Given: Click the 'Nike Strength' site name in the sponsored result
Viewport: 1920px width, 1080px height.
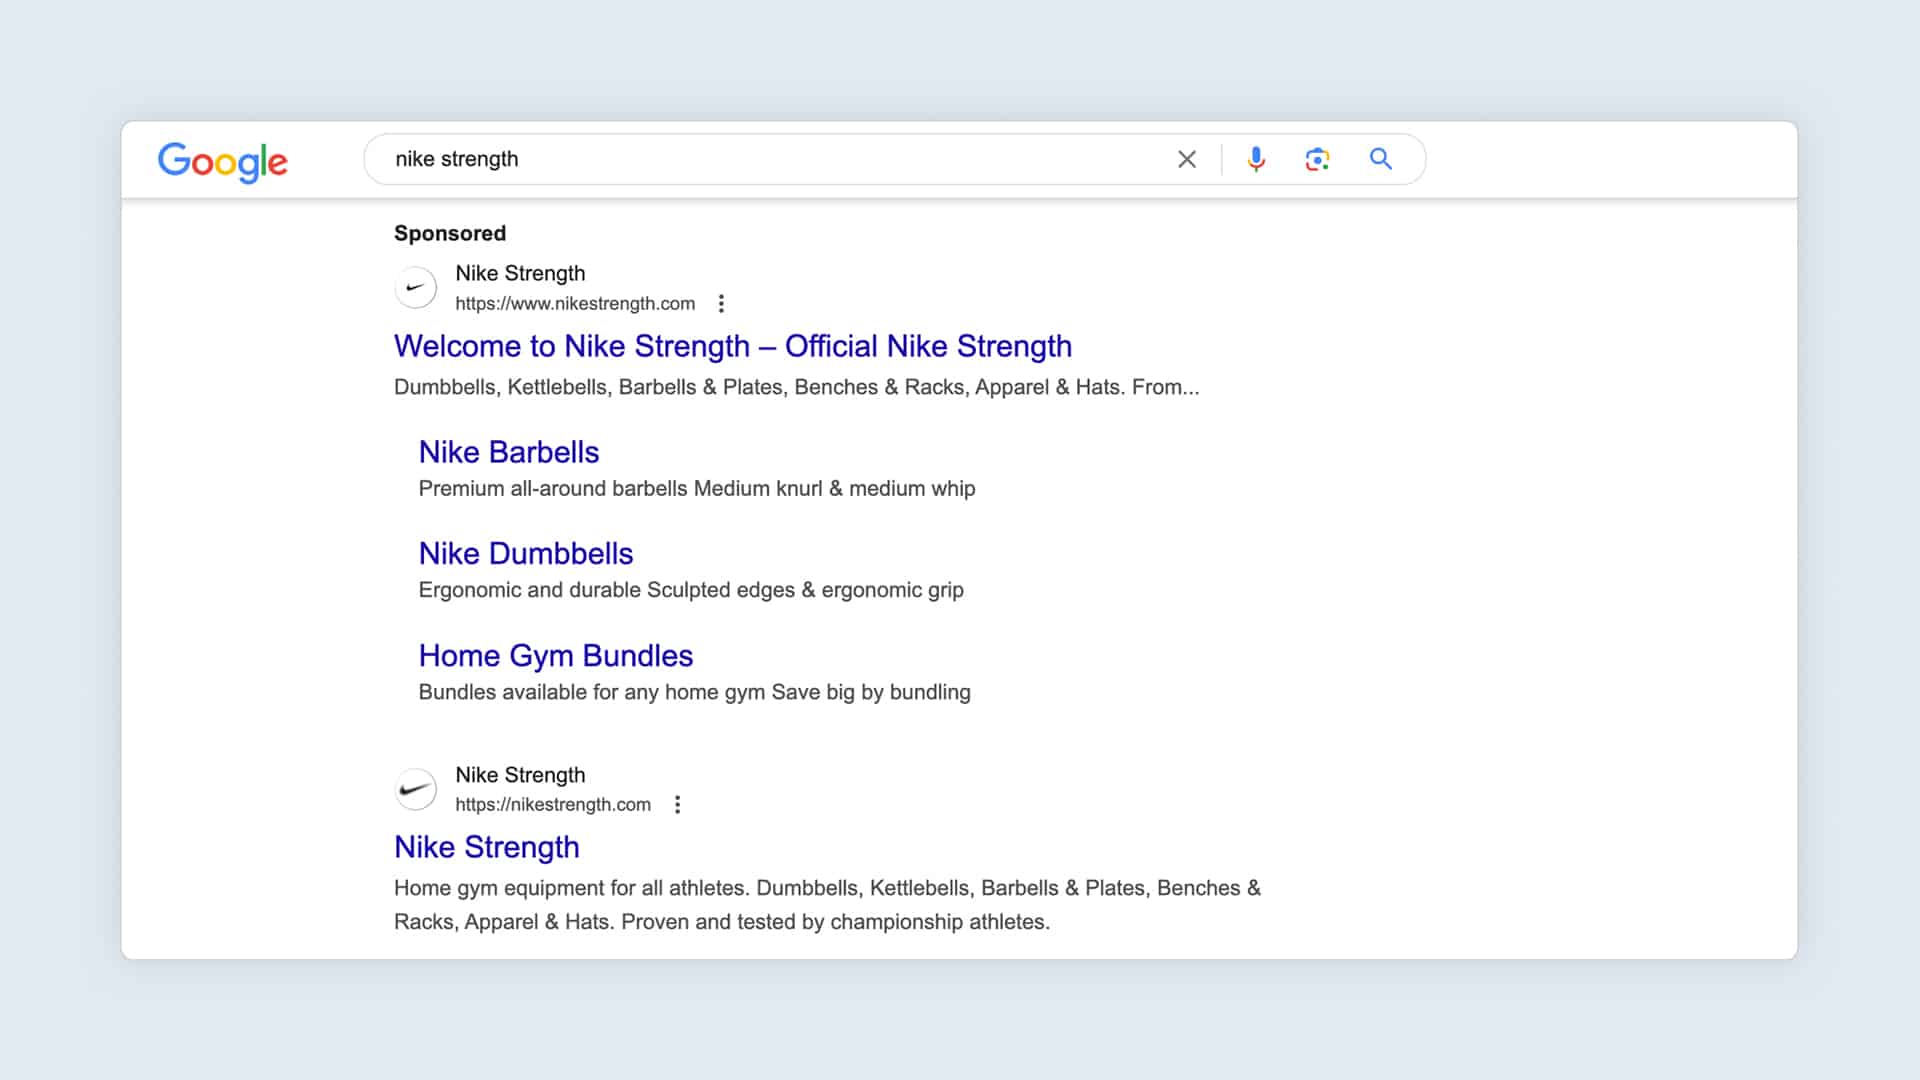Looking at the screenshot, I should (520, 273).
